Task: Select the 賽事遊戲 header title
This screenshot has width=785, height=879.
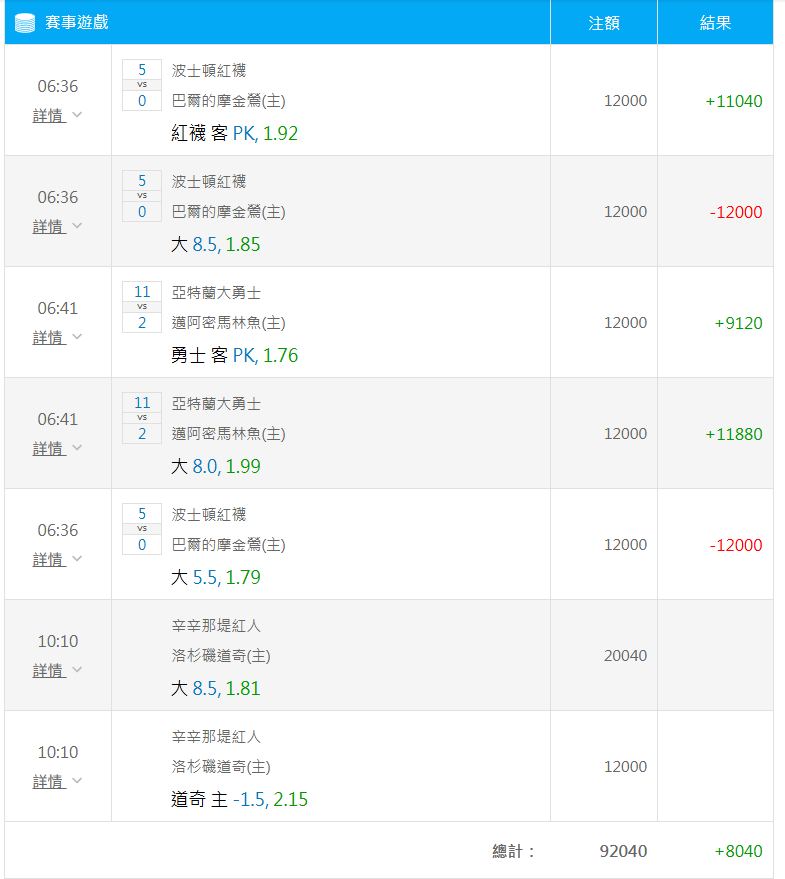Action: [77, 22]
